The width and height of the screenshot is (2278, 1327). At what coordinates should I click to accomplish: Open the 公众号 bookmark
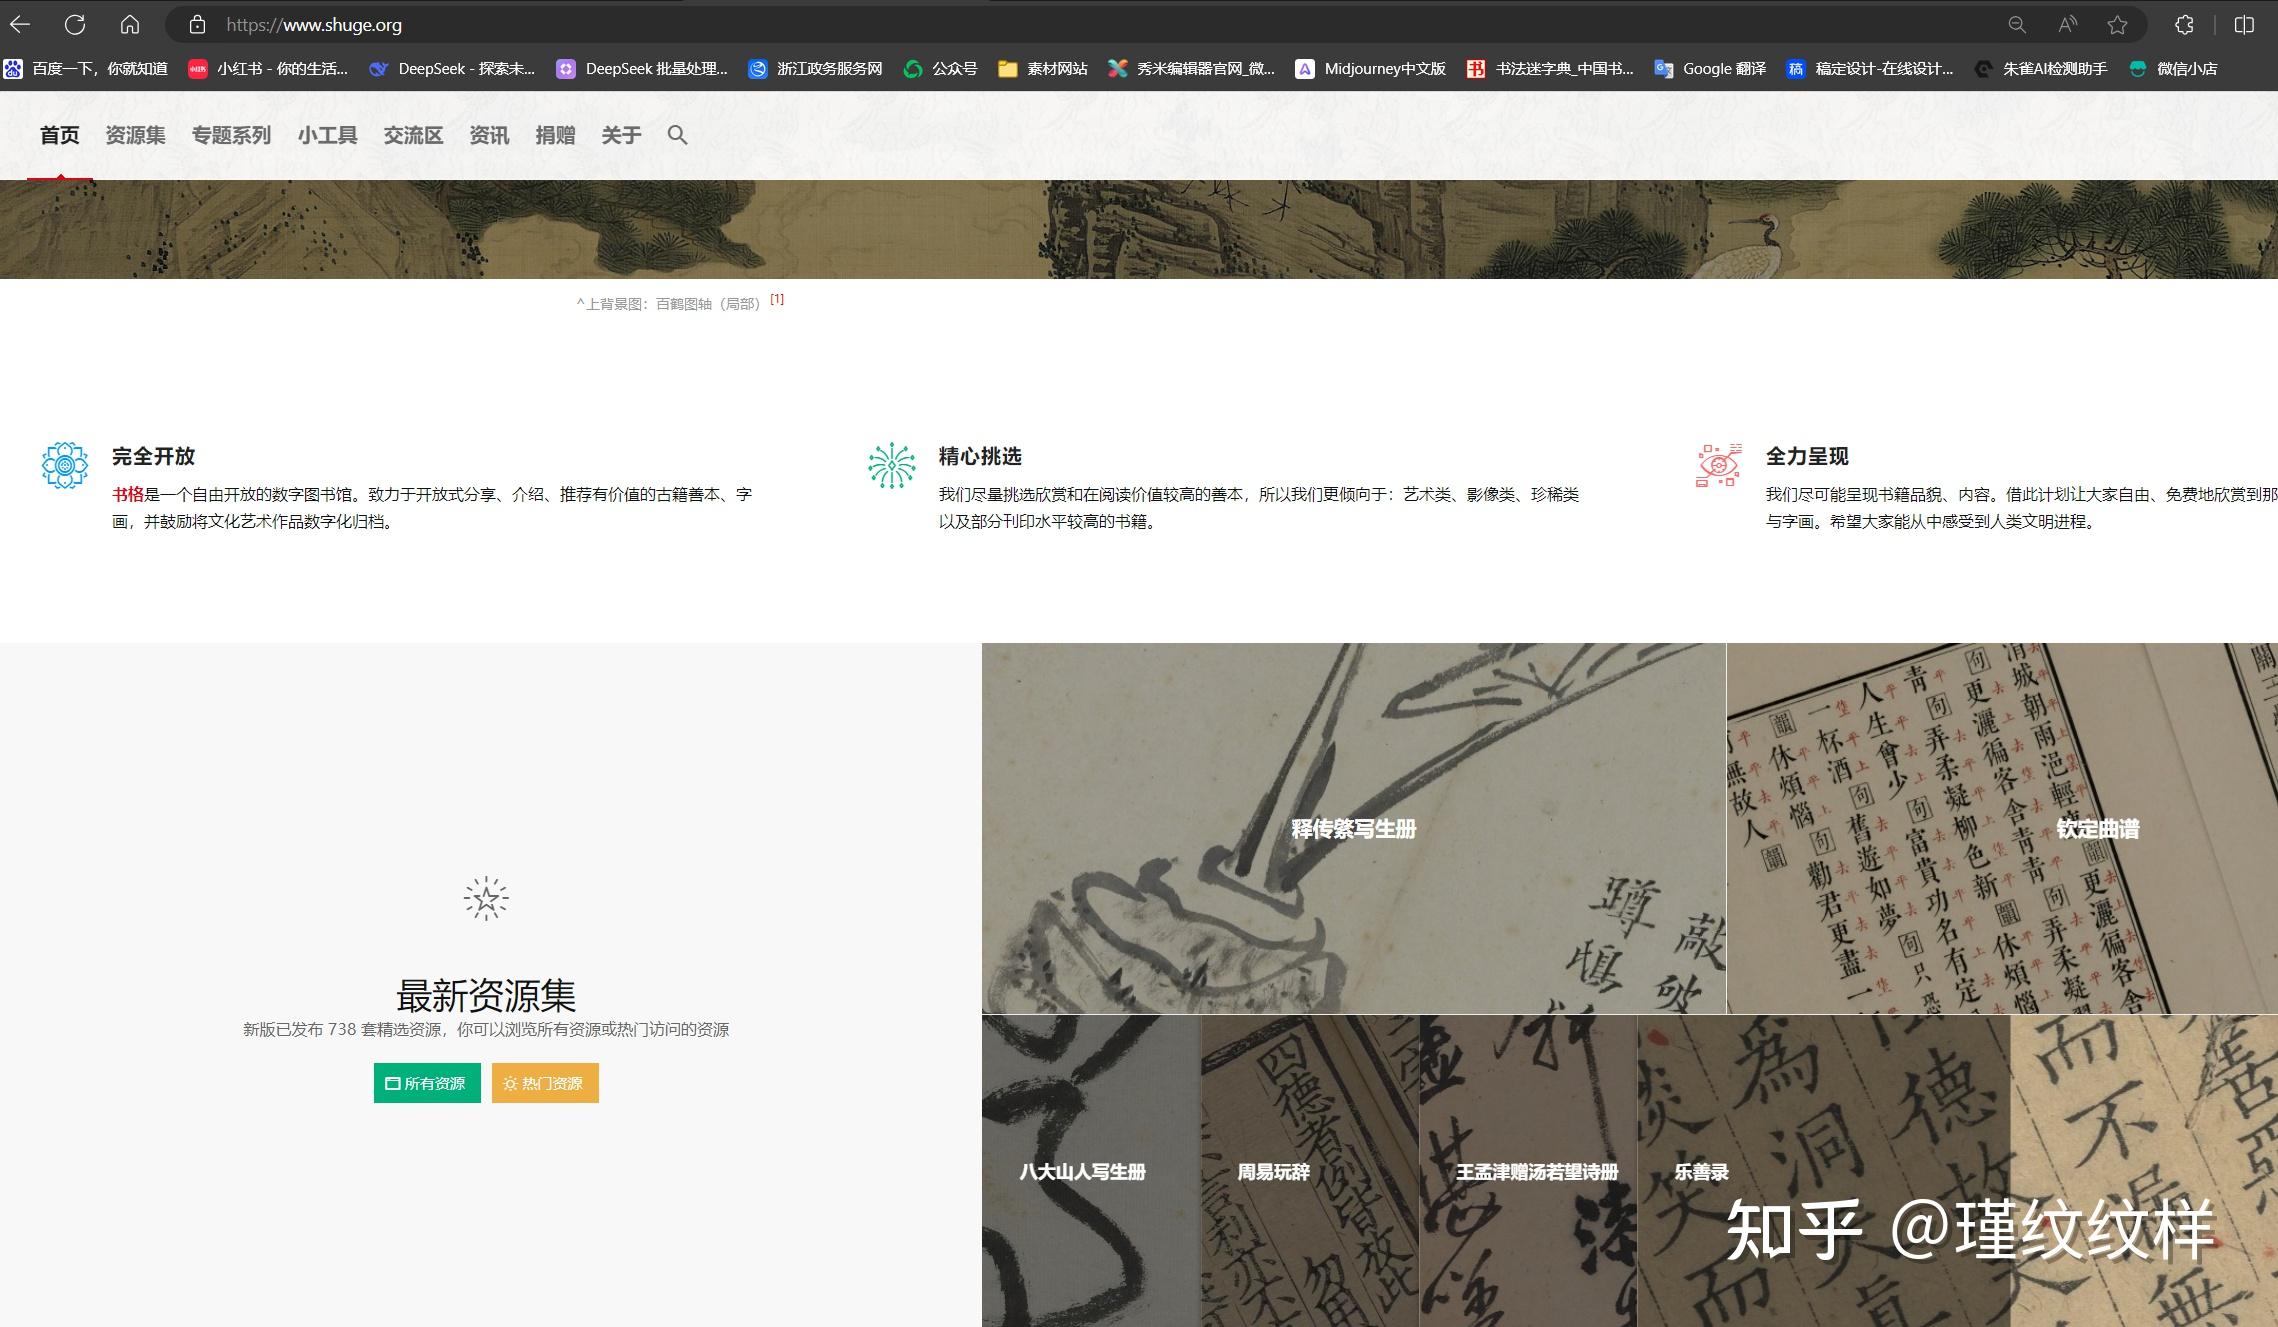[941, 68]
